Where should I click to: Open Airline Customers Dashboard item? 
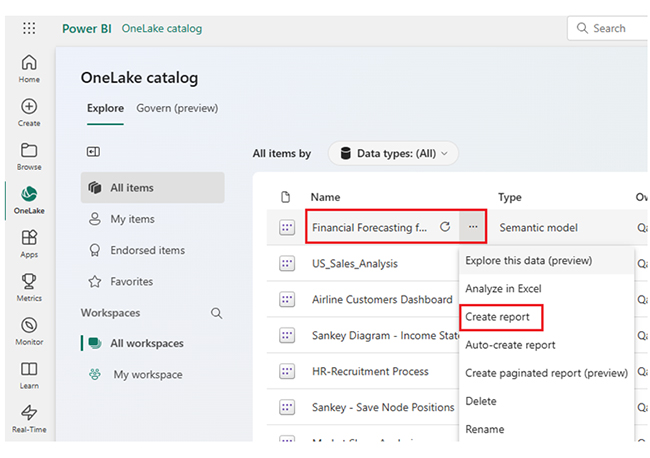382,299
